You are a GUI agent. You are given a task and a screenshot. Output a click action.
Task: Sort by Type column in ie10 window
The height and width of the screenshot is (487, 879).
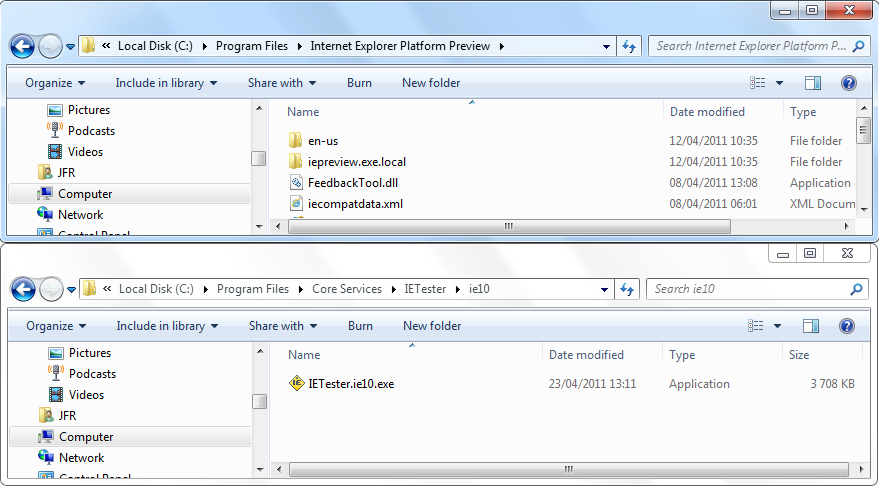click(x=682, y=355)
